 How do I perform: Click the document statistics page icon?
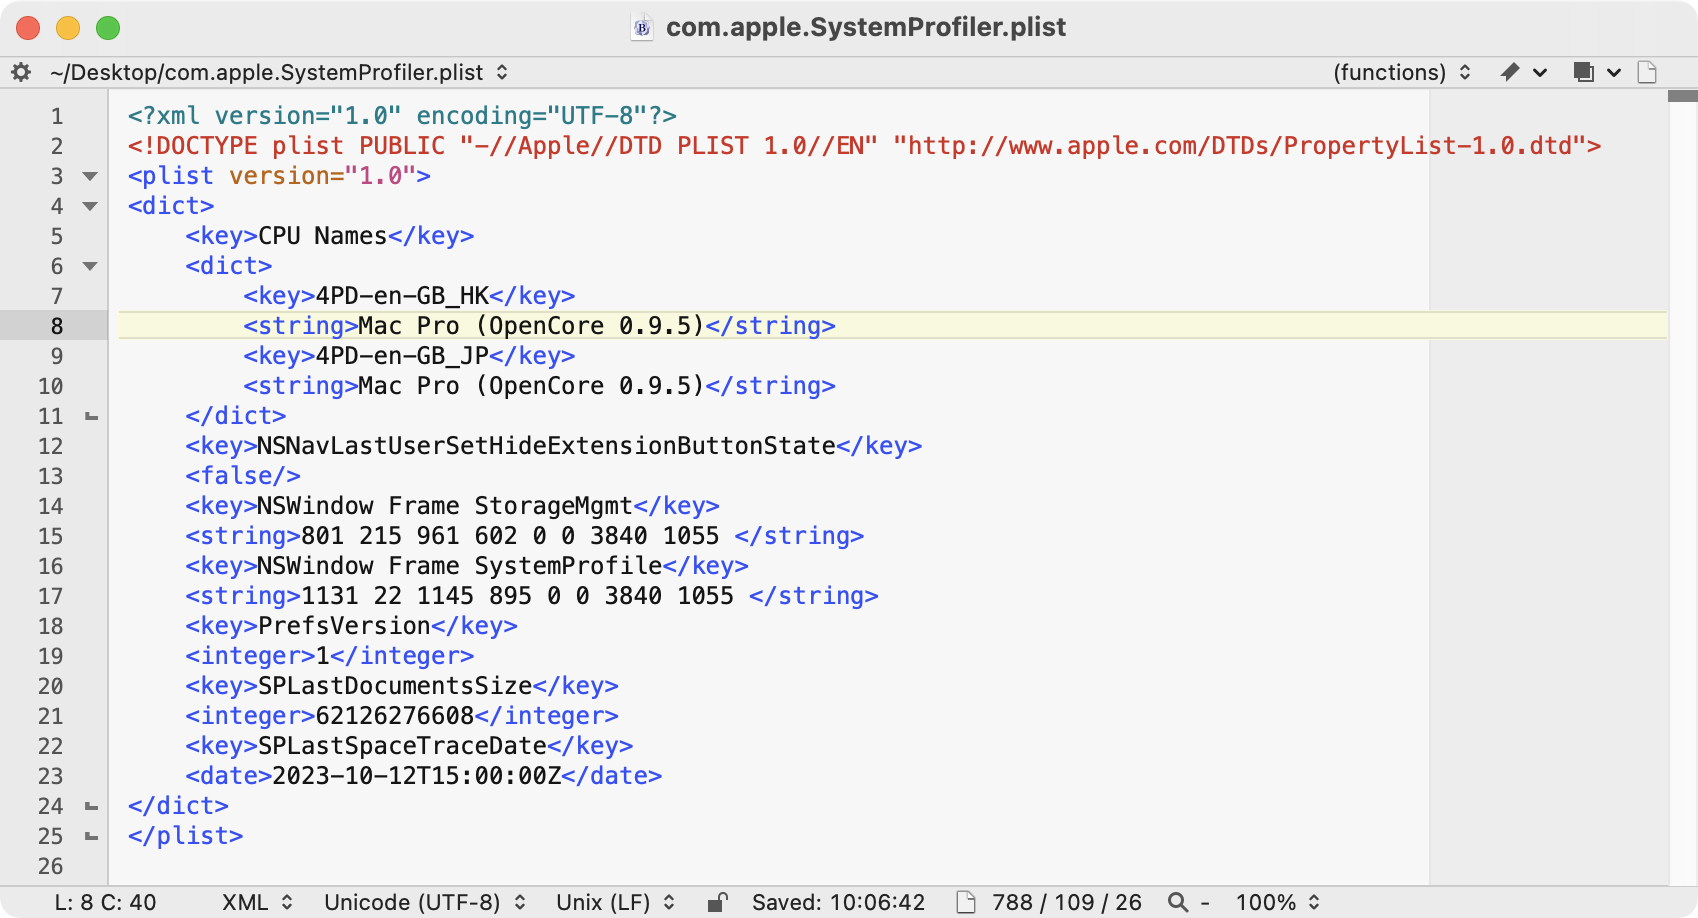(x=965, y=902)
